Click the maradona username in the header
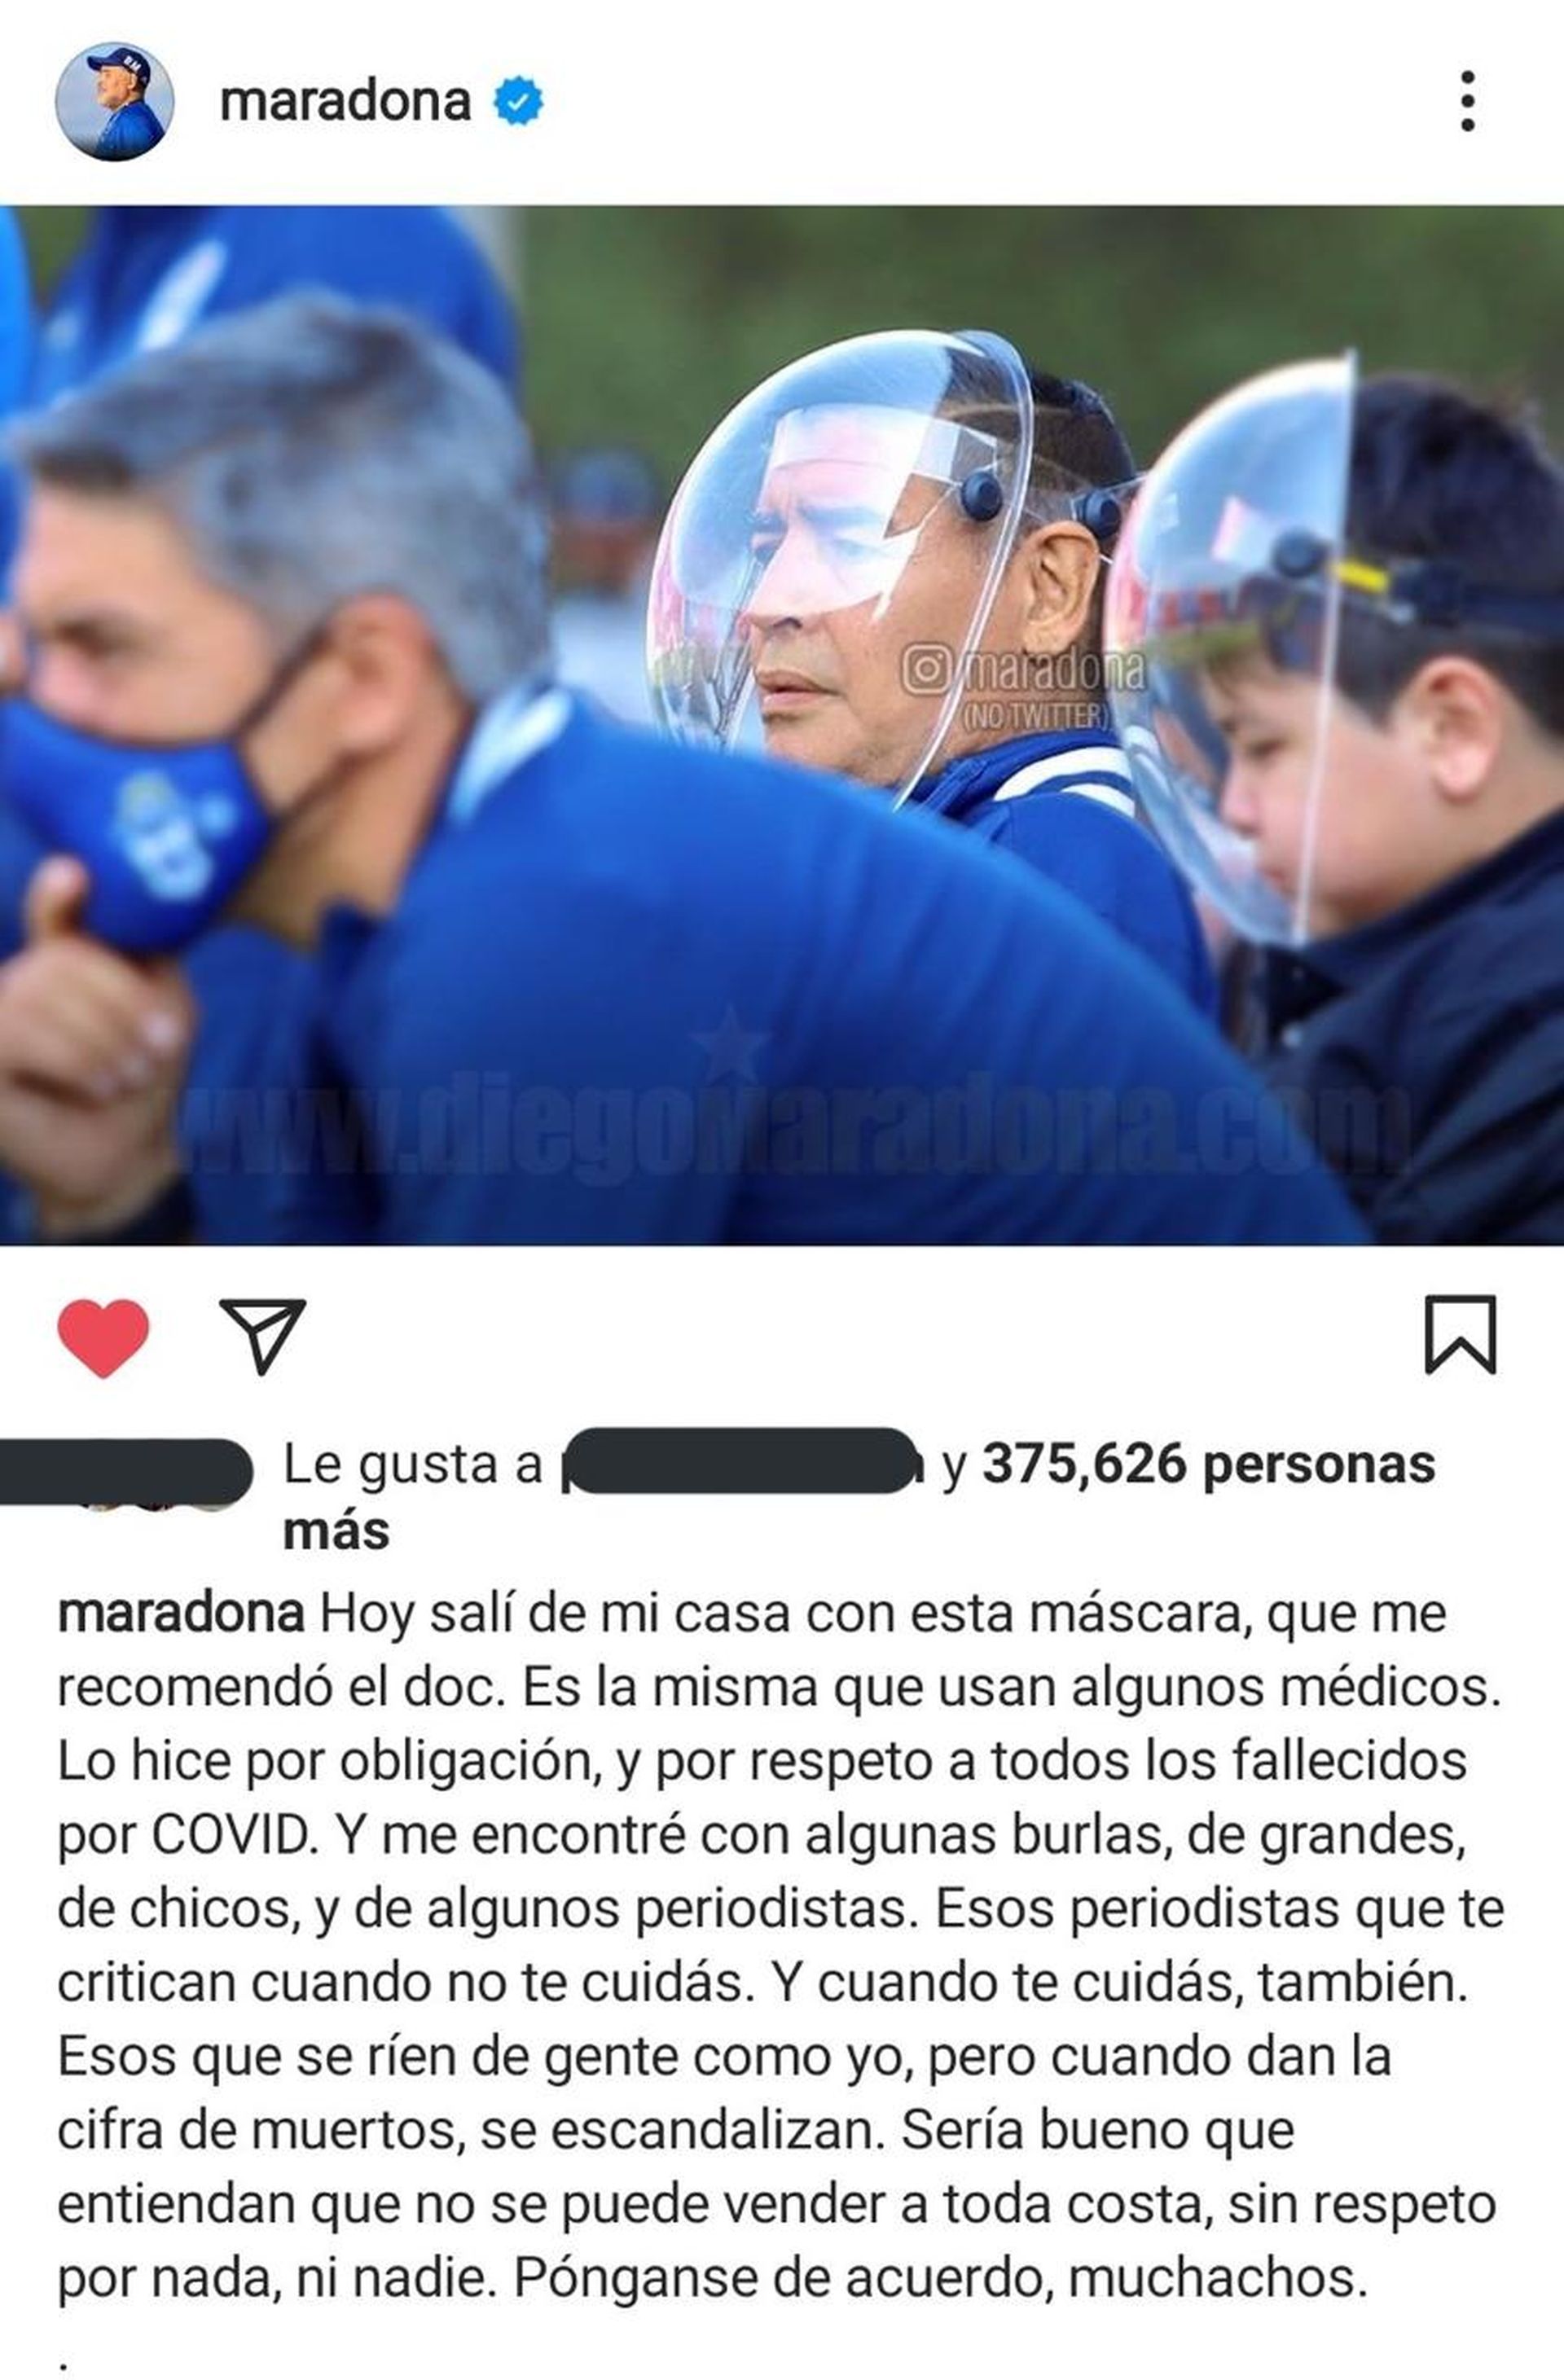1564x2380 pixels. pyautogui.click(x=345, y=102)
